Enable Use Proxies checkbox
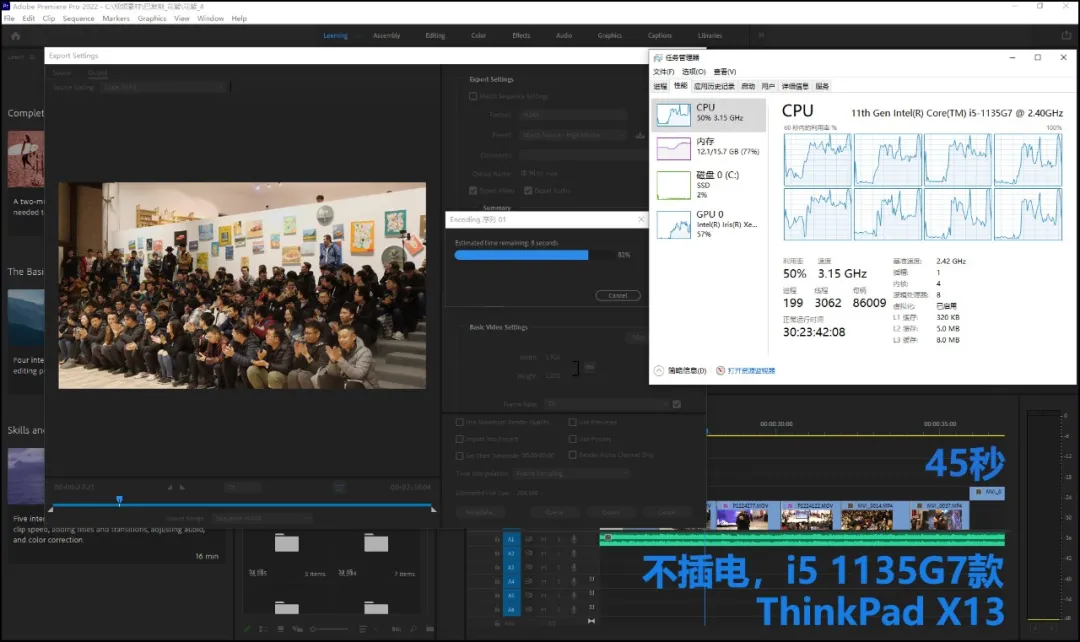The height and width of the screenshot is (642, 1080). pos(572,439)
